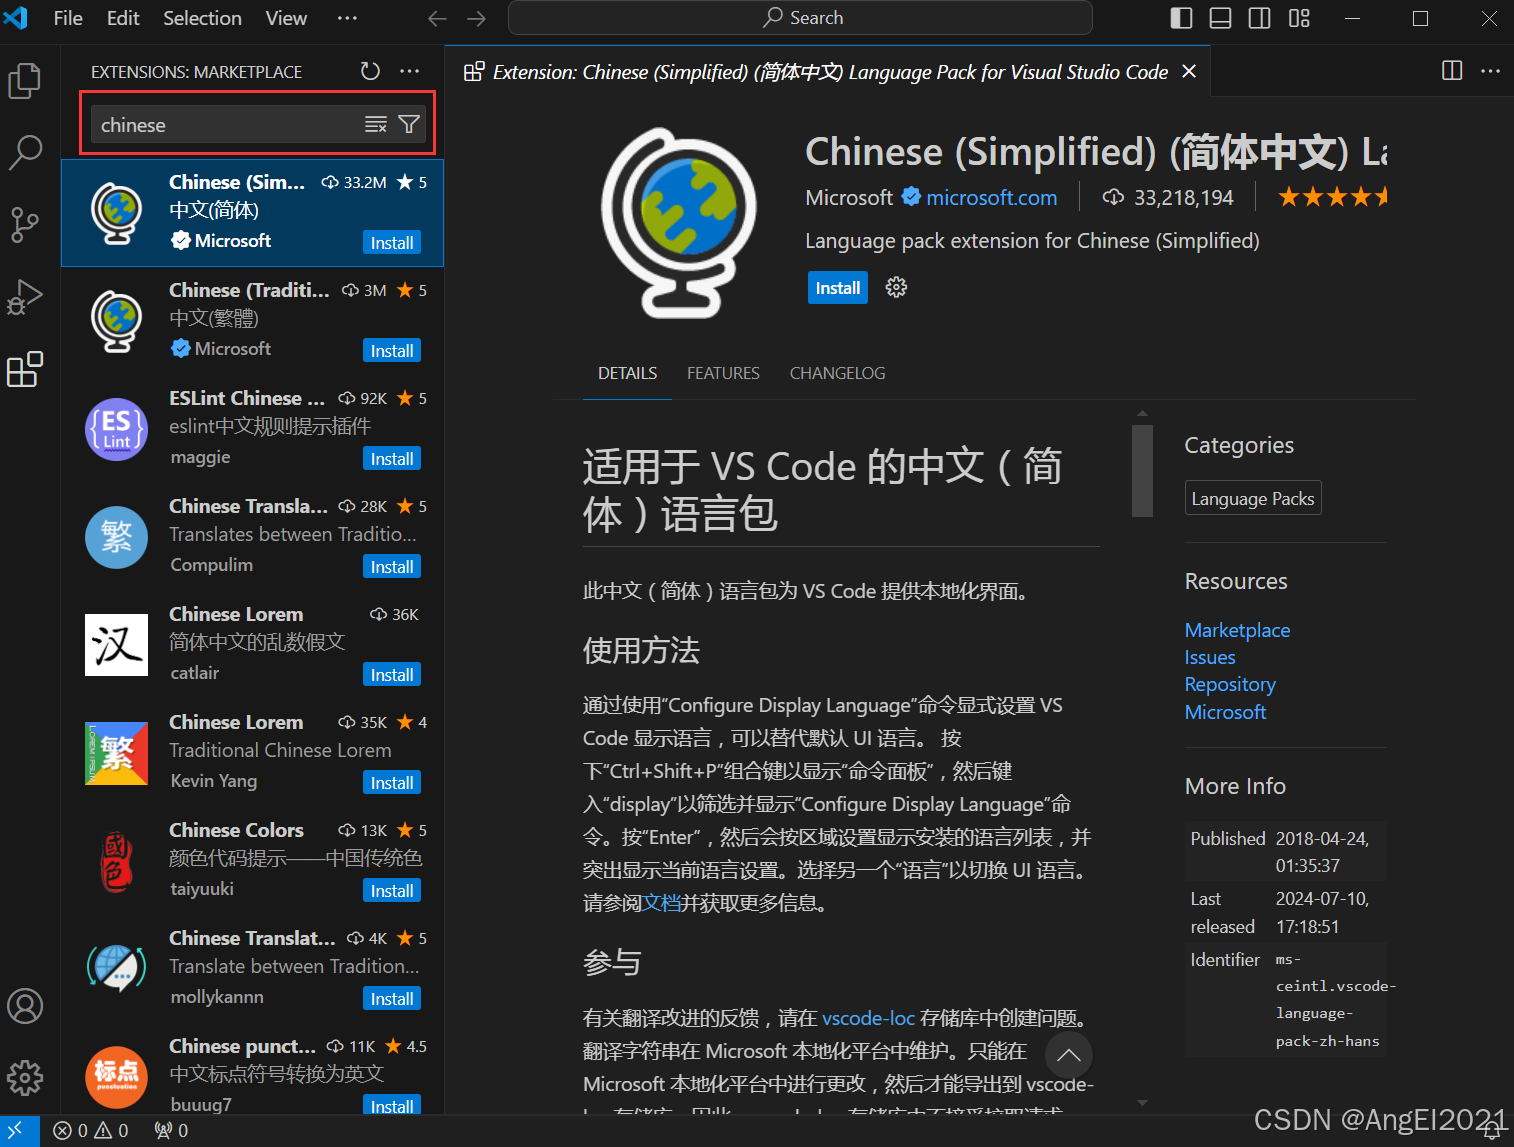Open the Manage gear in activity bar
Viewport: 1514px width, 1147px height.
coord(25,1077)
